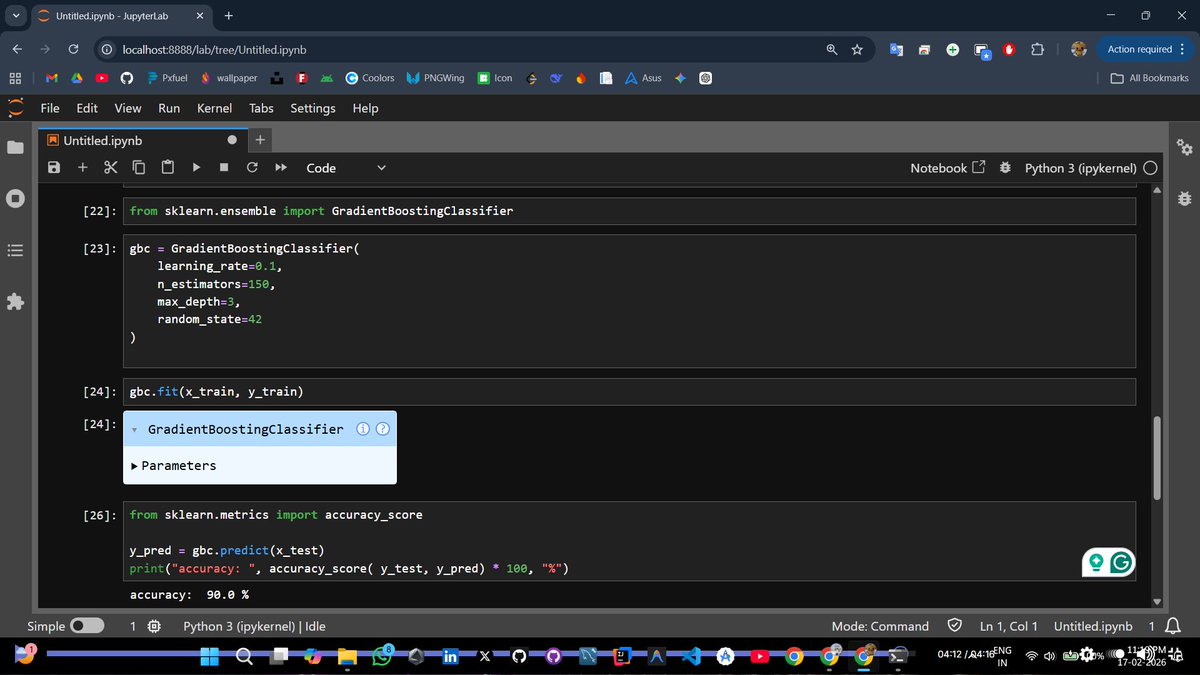The height and width of the screenshot is (675, 1200).
Task: Cut the selected cell with scissors icon
Action: pyautogui.click(x=110, y=168)
